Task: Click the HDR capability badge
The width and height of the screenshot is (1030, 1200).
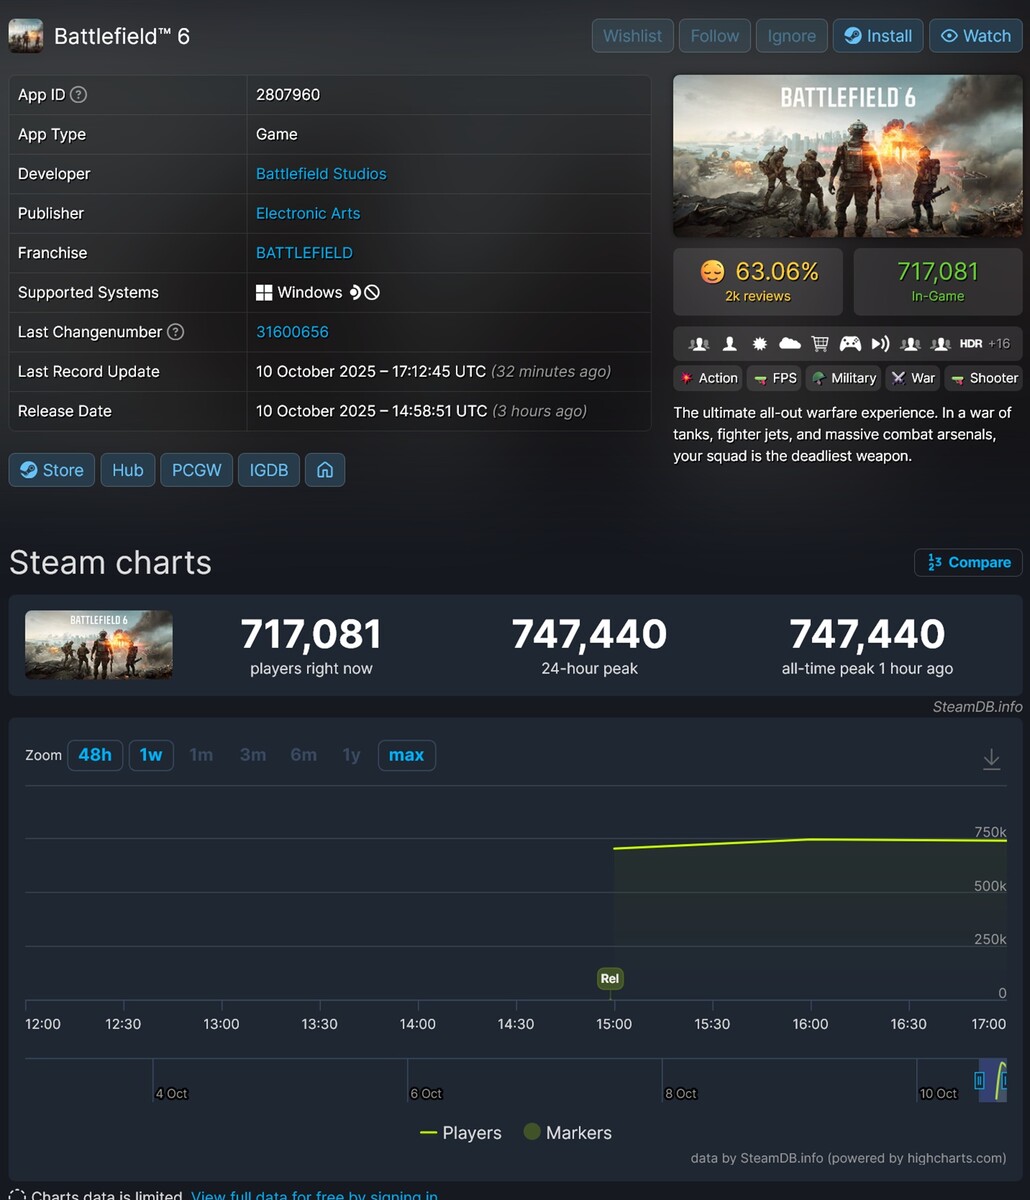Action: click(970, 343)
